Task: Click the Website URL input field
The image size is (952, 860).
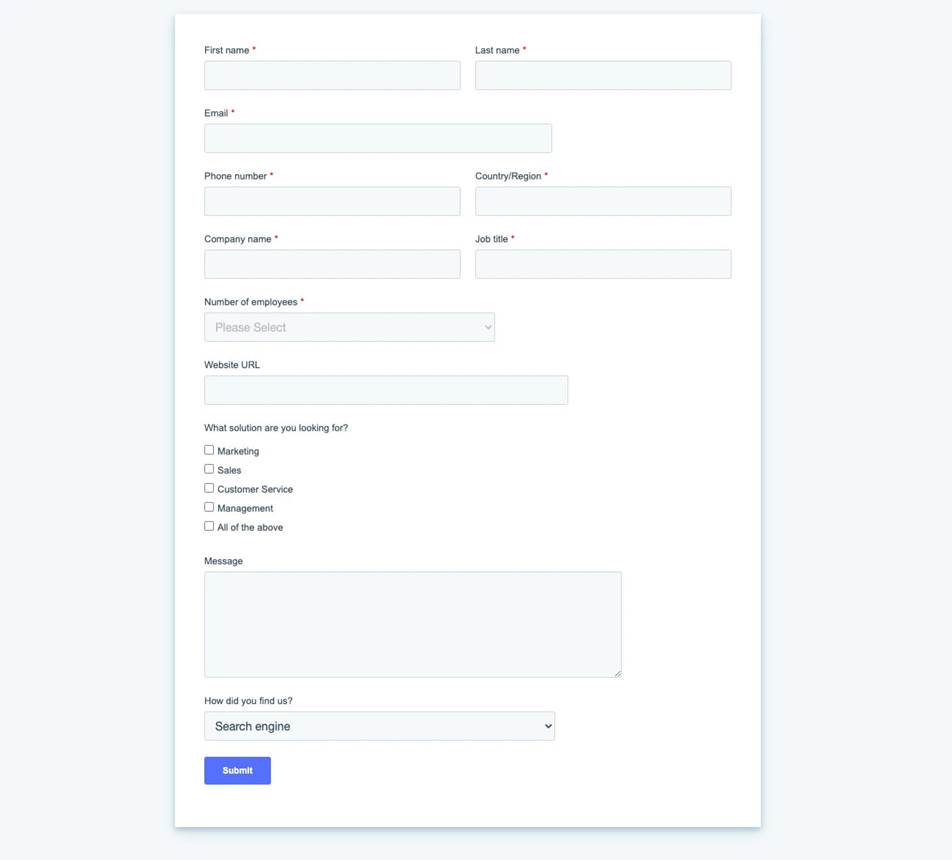Action: 386,390
